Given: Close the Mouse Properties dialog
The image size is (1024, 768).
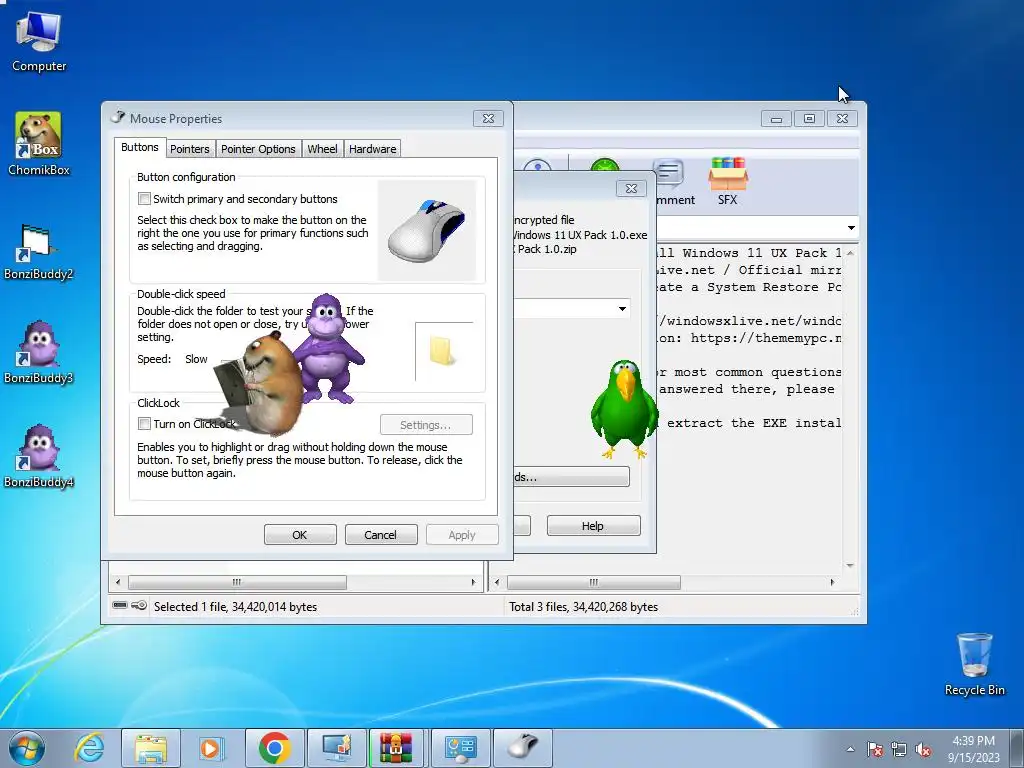Looking at the screenshot, I should pos(488,118).
